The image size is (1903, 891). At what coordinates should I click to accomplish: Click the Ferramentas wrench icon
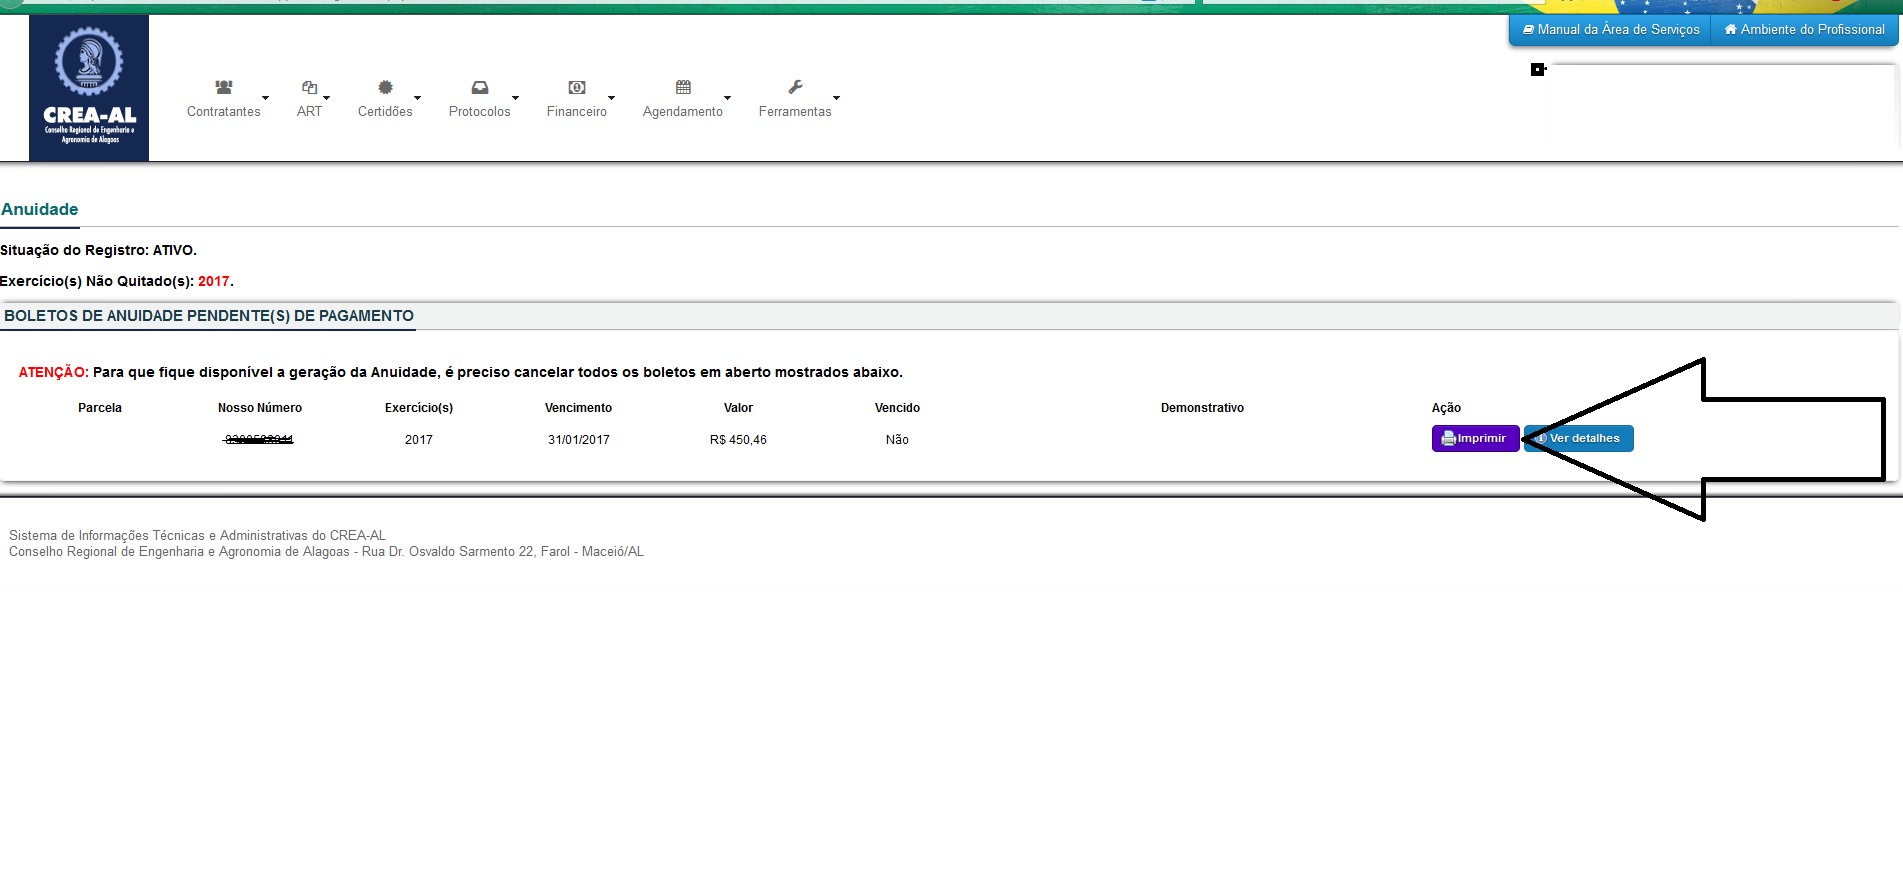tap(795, 87)
